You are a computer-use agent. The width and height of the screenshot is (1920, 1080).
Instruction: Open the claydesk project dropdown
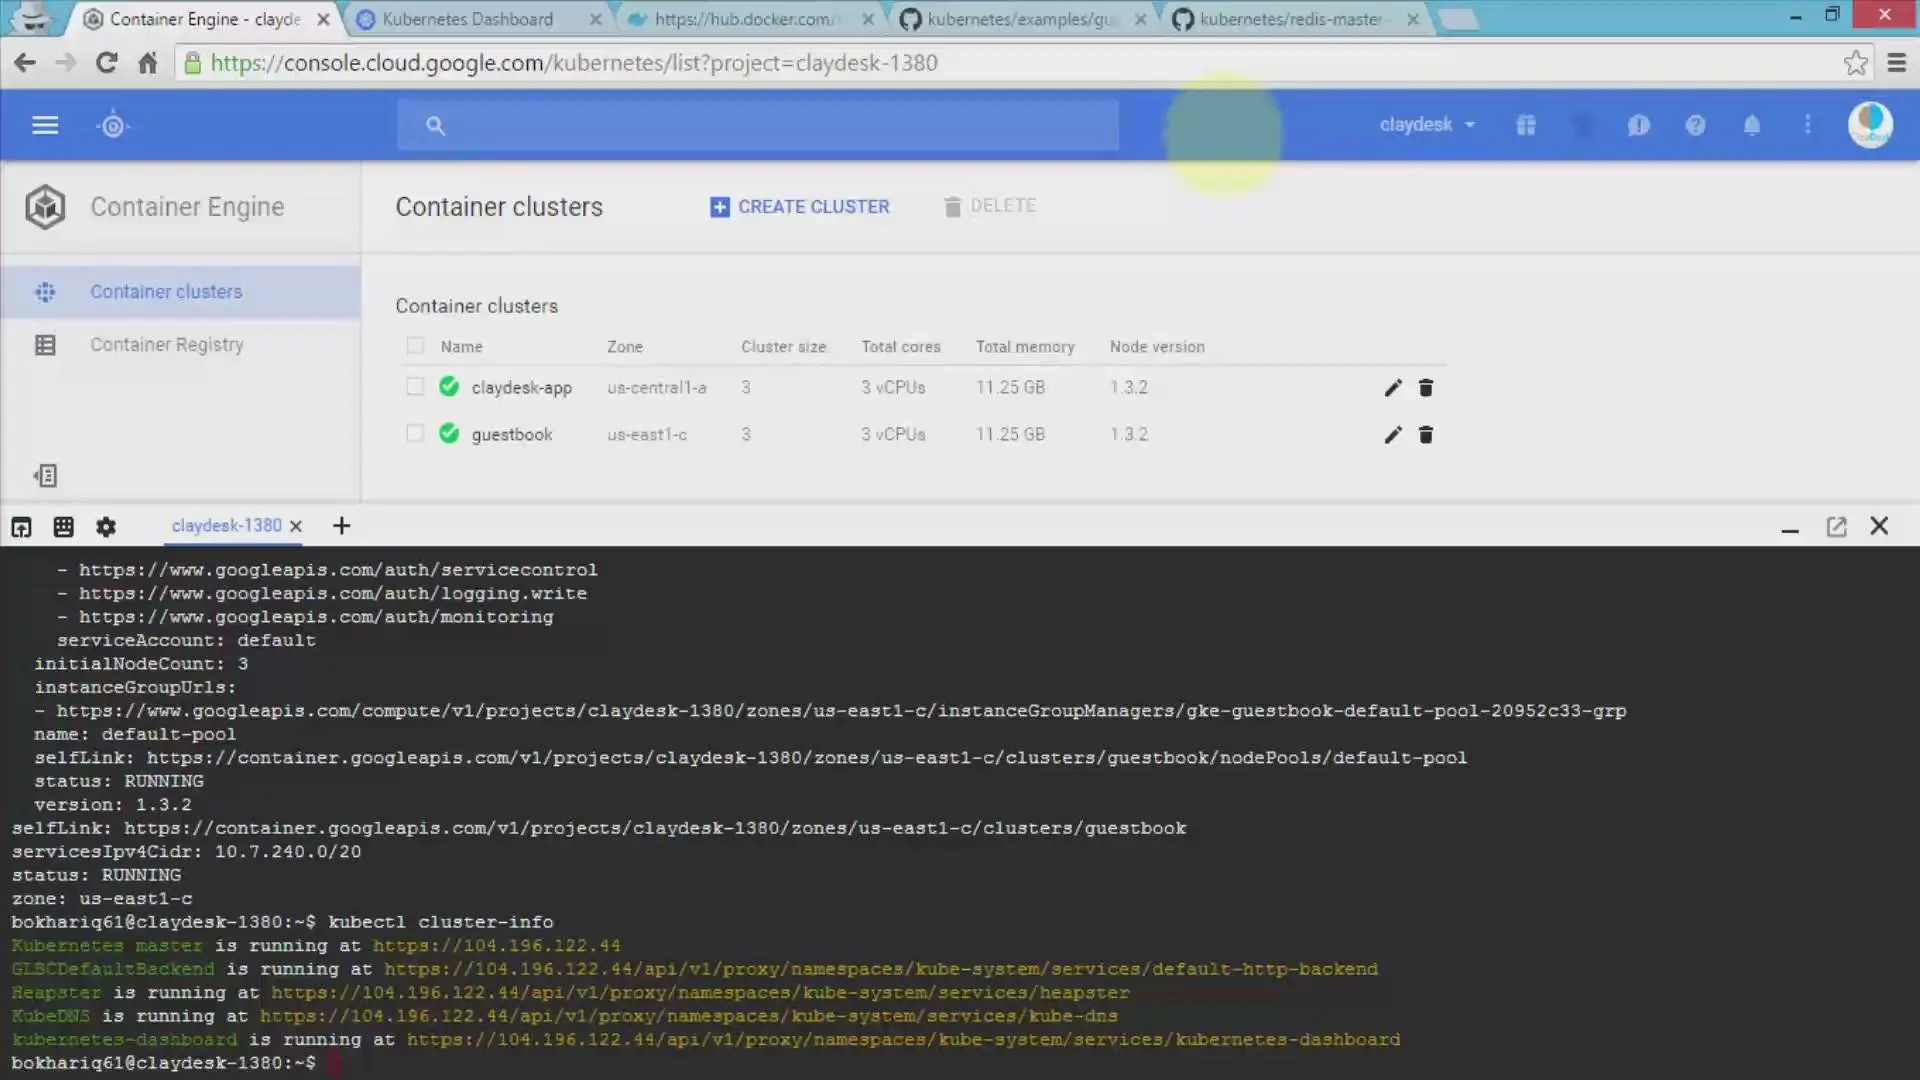pyautogui.click(x=1427, y=125)
